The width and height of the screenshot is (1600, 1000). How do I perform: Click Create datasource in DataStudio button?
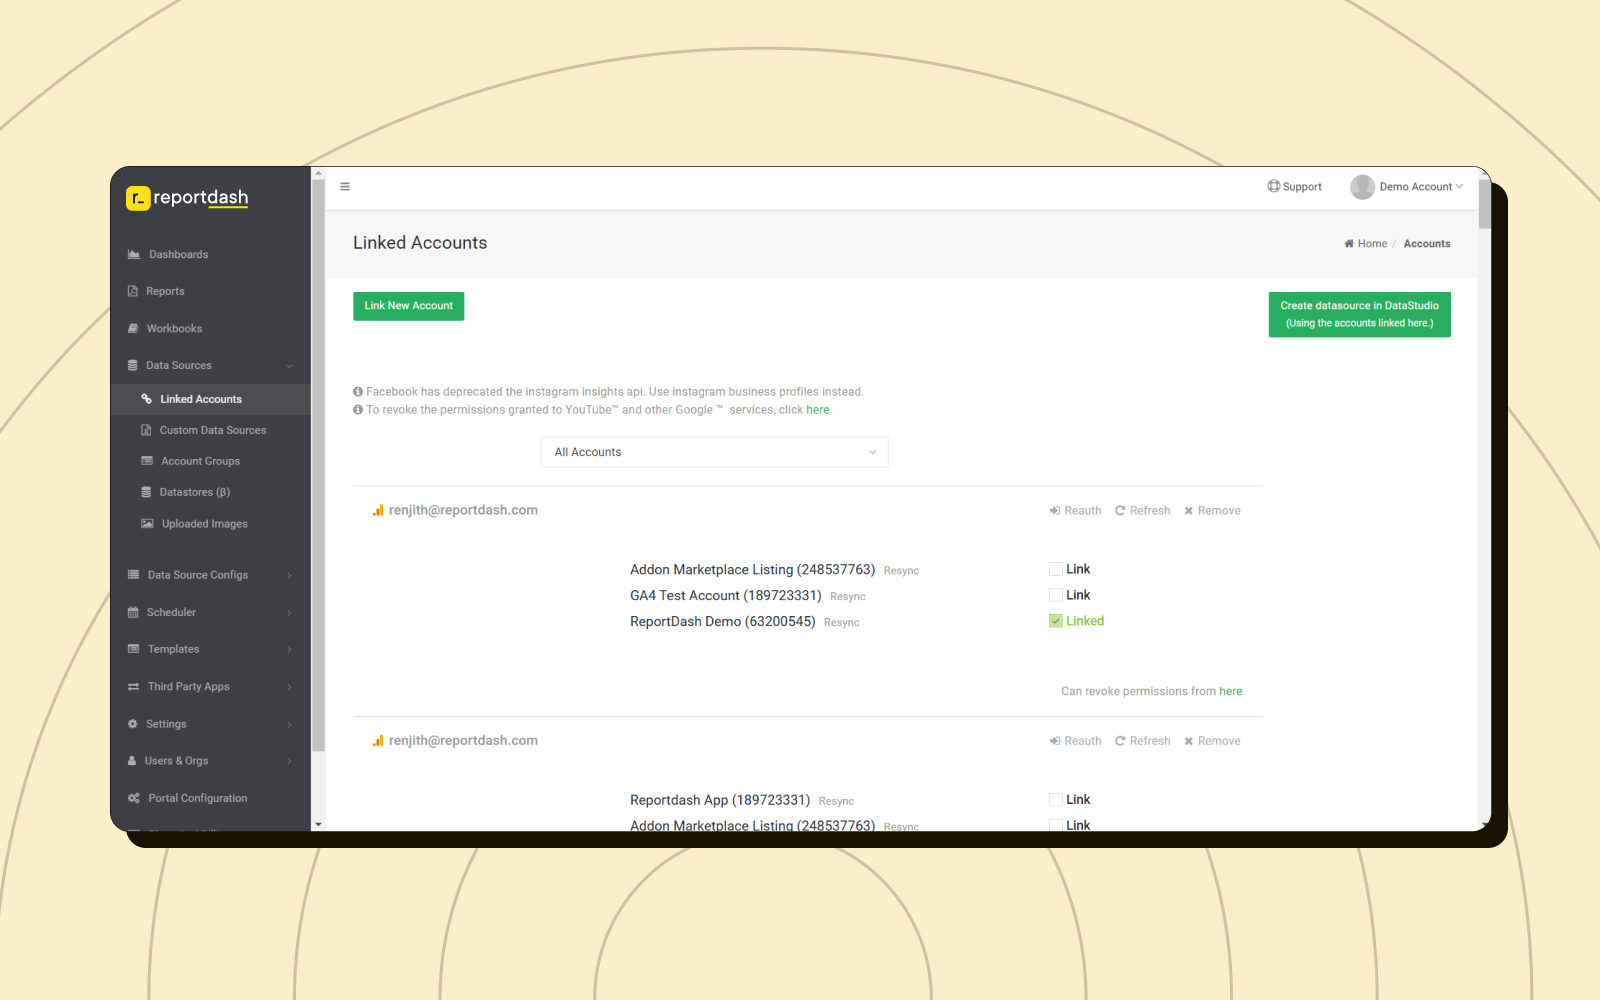(x=1359, y=314)
